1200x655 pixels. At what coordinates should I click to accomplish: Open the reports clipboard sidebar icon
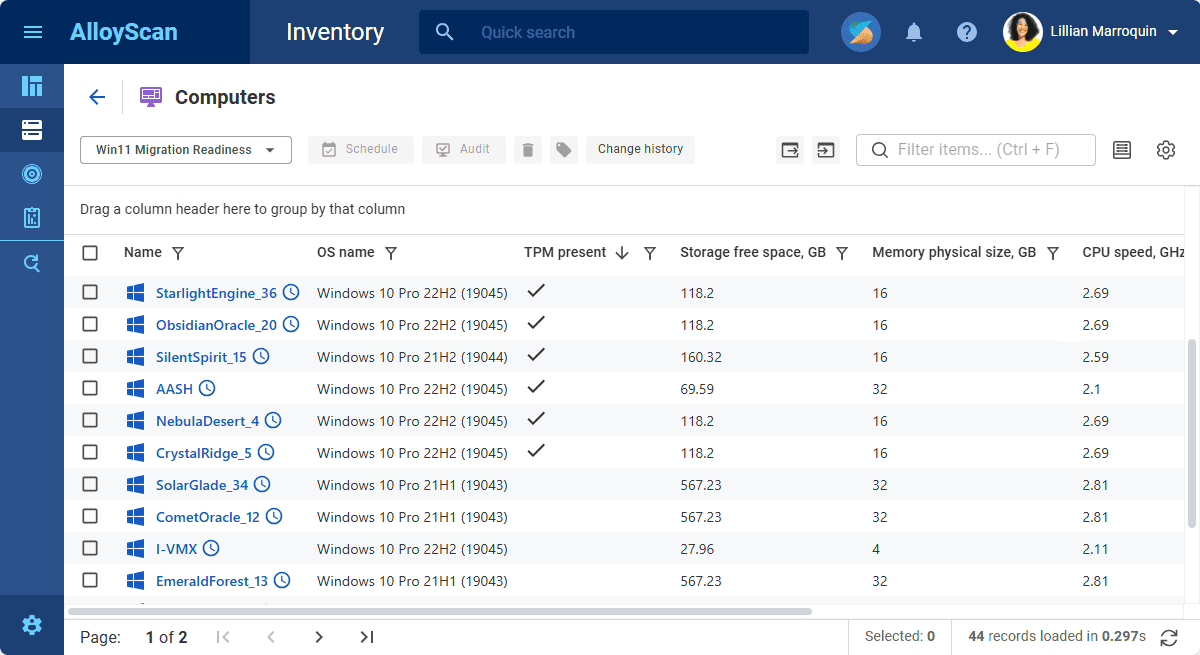coord(32,218)
